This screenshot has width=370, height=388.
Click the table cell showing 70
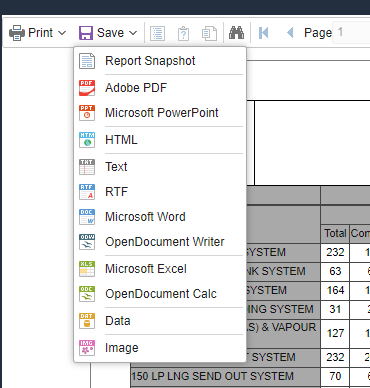[x=335, y=376]
